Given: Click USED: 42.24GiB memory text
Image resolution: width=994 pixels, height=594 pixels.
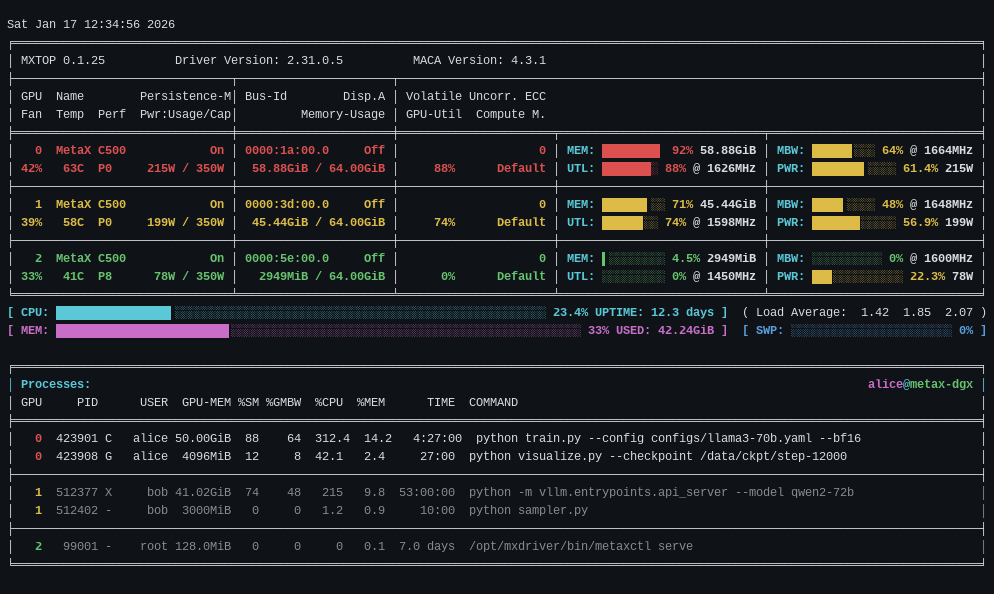Looking at the screenshot, I should [665, 330].
